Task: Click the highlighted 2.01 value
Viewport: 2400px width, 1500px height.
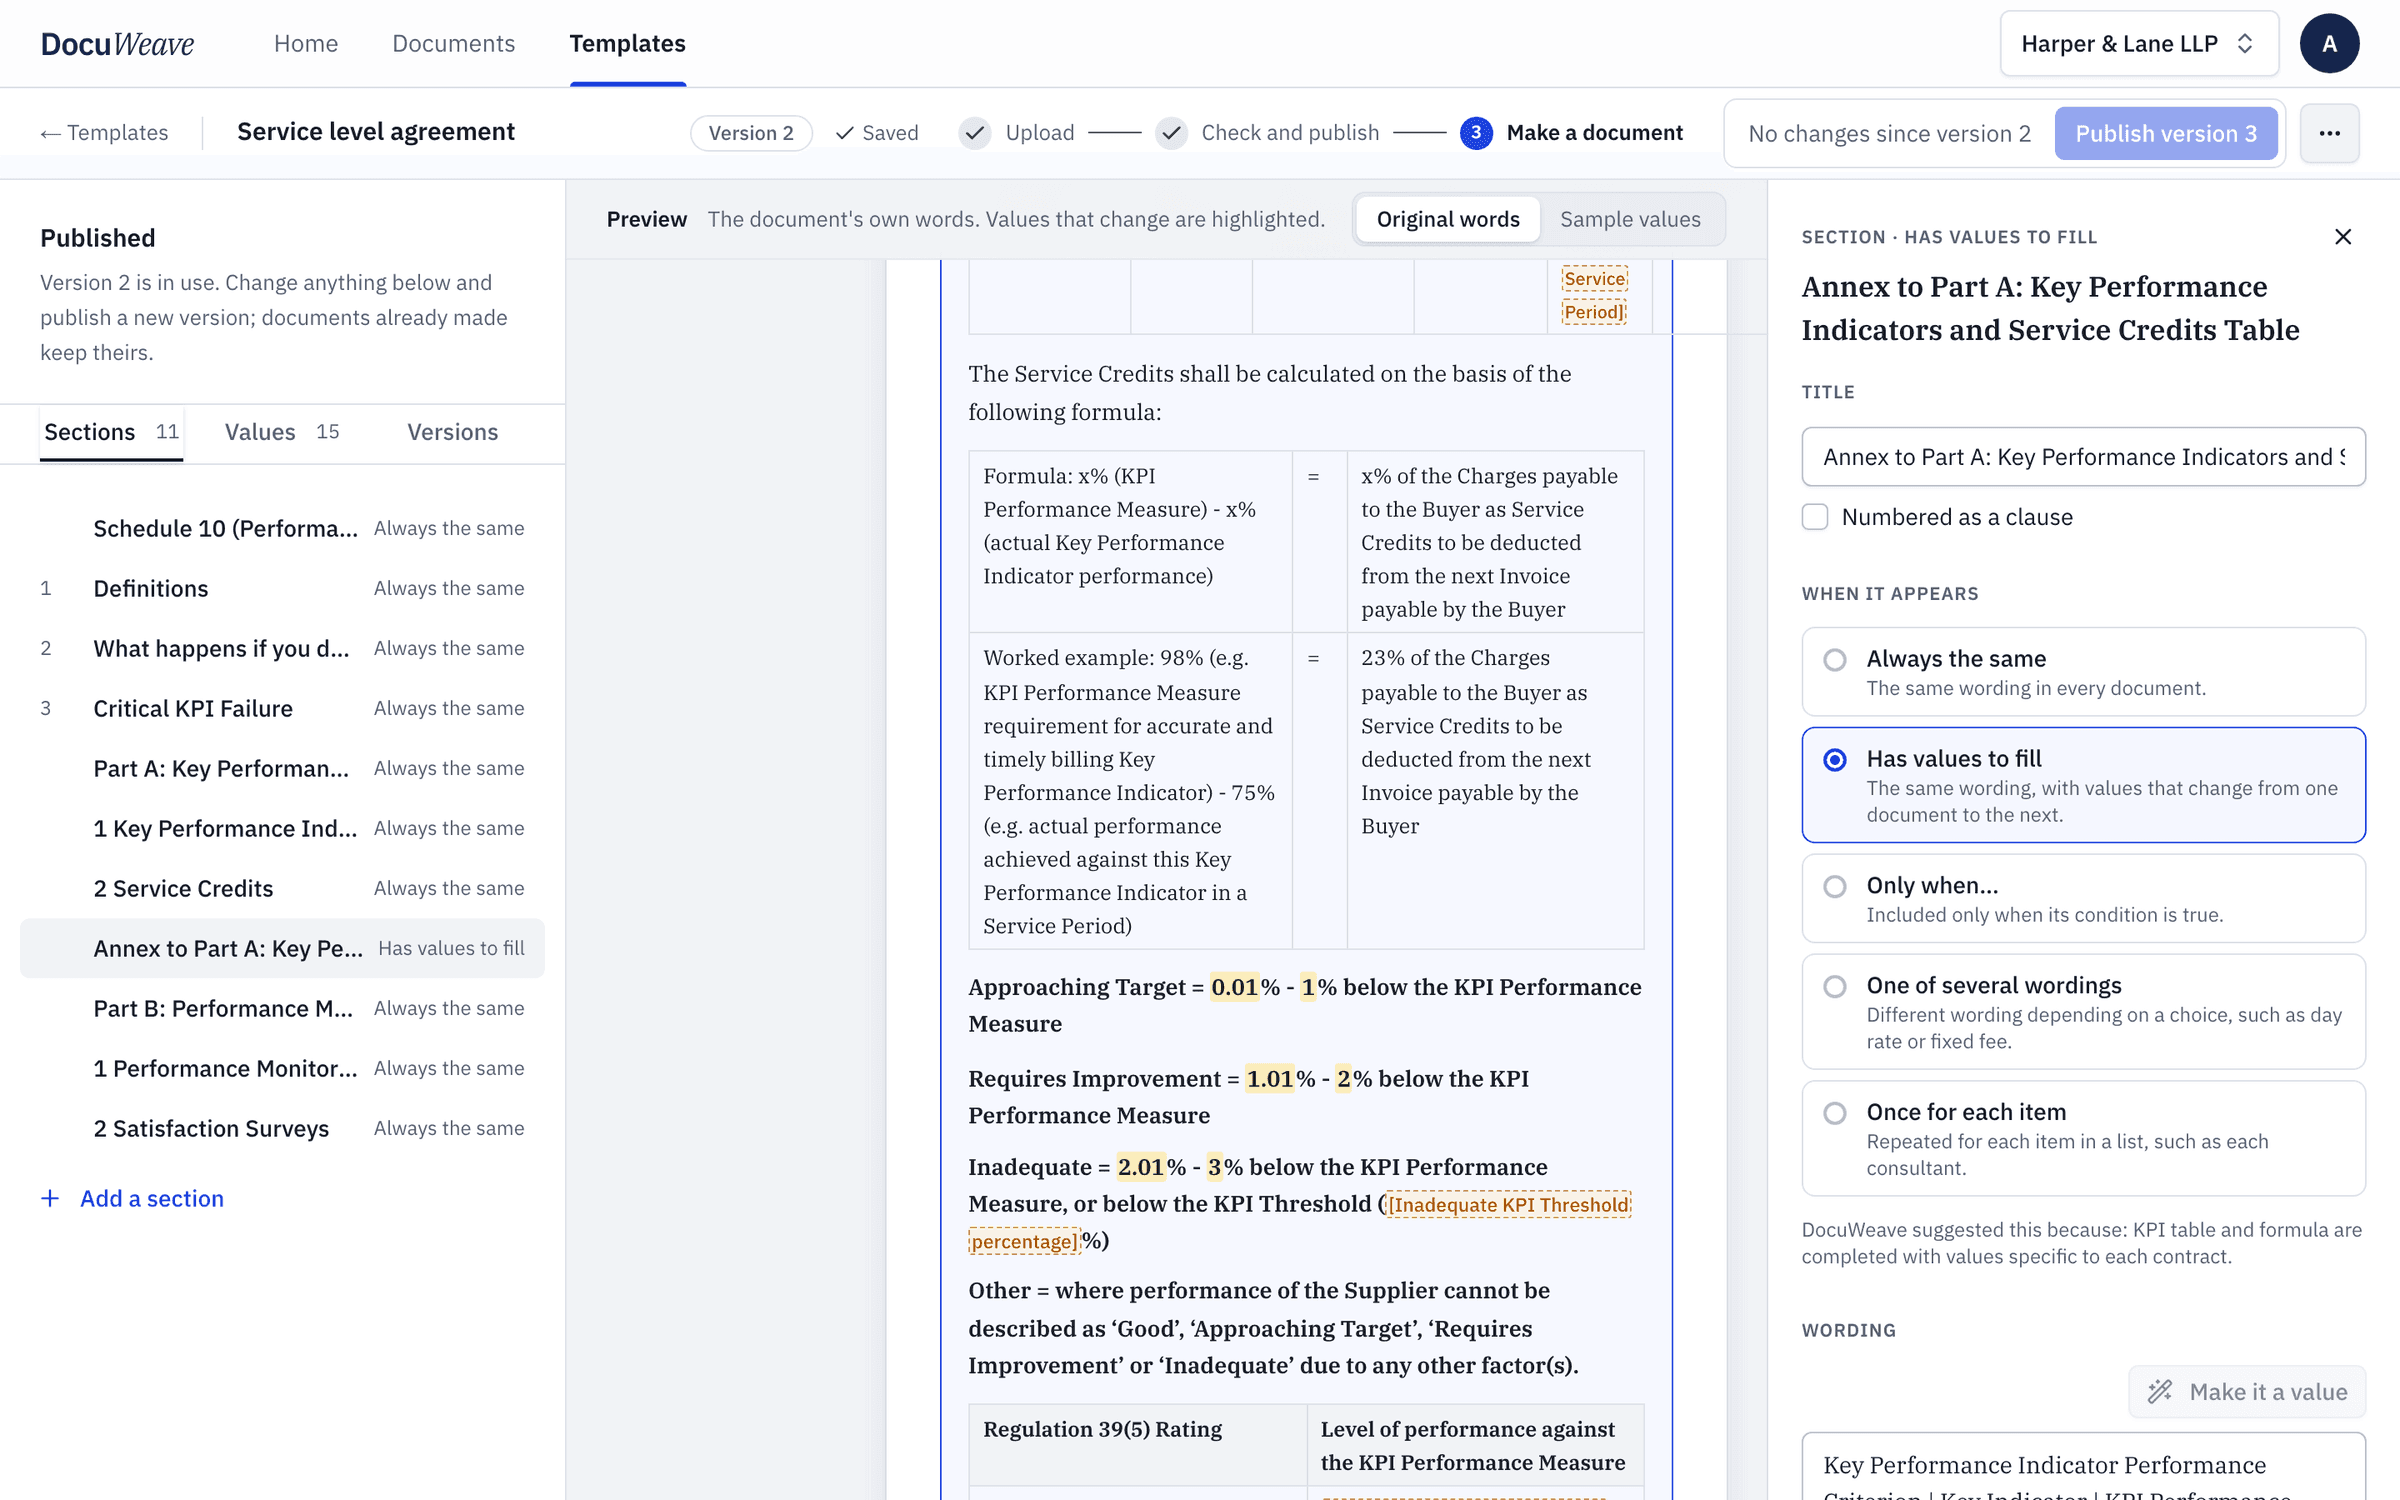Action: tap(1141, 1167)
